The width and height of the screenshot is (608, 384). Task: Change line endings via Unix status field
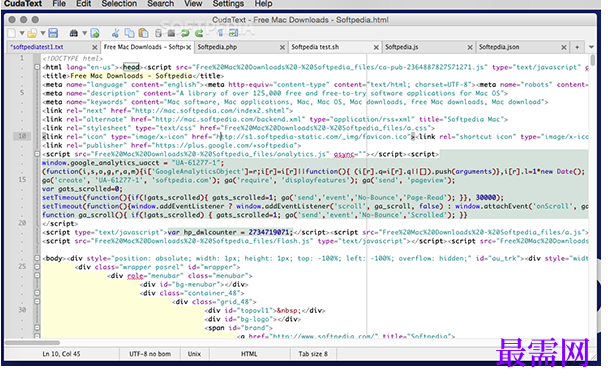point(195,354)
